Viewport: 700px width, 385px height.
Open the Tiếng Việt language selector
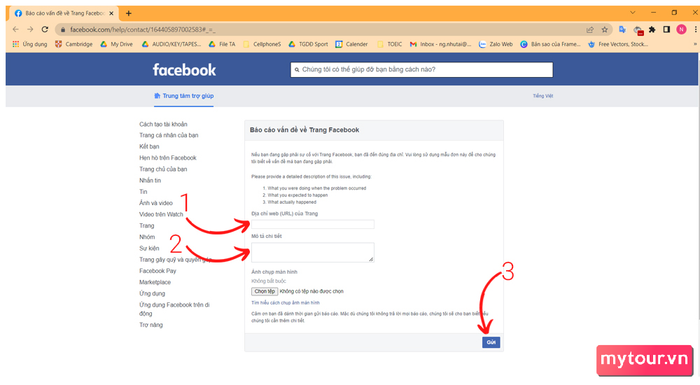pyautogui.click(x=543, y=96)
